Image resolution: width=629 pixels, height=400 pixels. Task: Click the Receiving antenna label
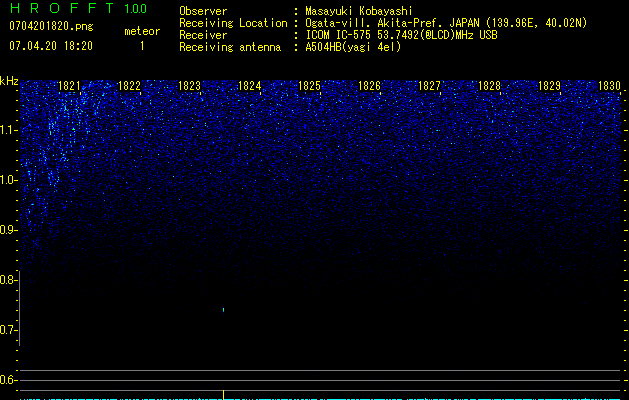[230, 47]
